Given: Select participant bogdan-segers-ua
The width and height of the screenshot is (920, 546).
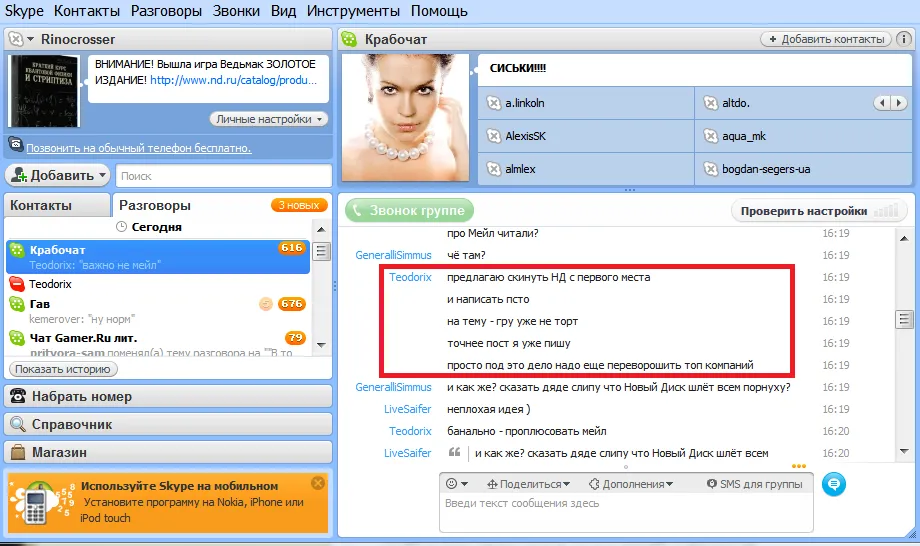Looking at the screenshot, I should pos(803,169).
